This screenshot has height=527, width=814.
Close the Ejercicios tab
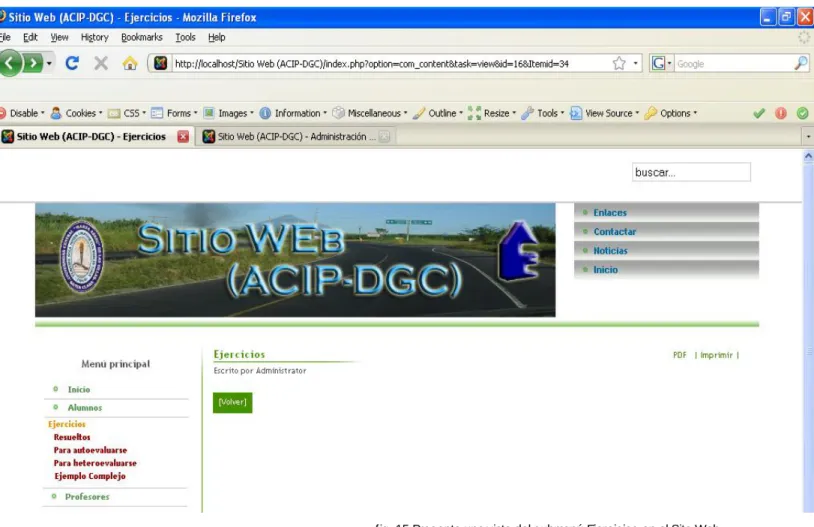[x=183, y=137]
